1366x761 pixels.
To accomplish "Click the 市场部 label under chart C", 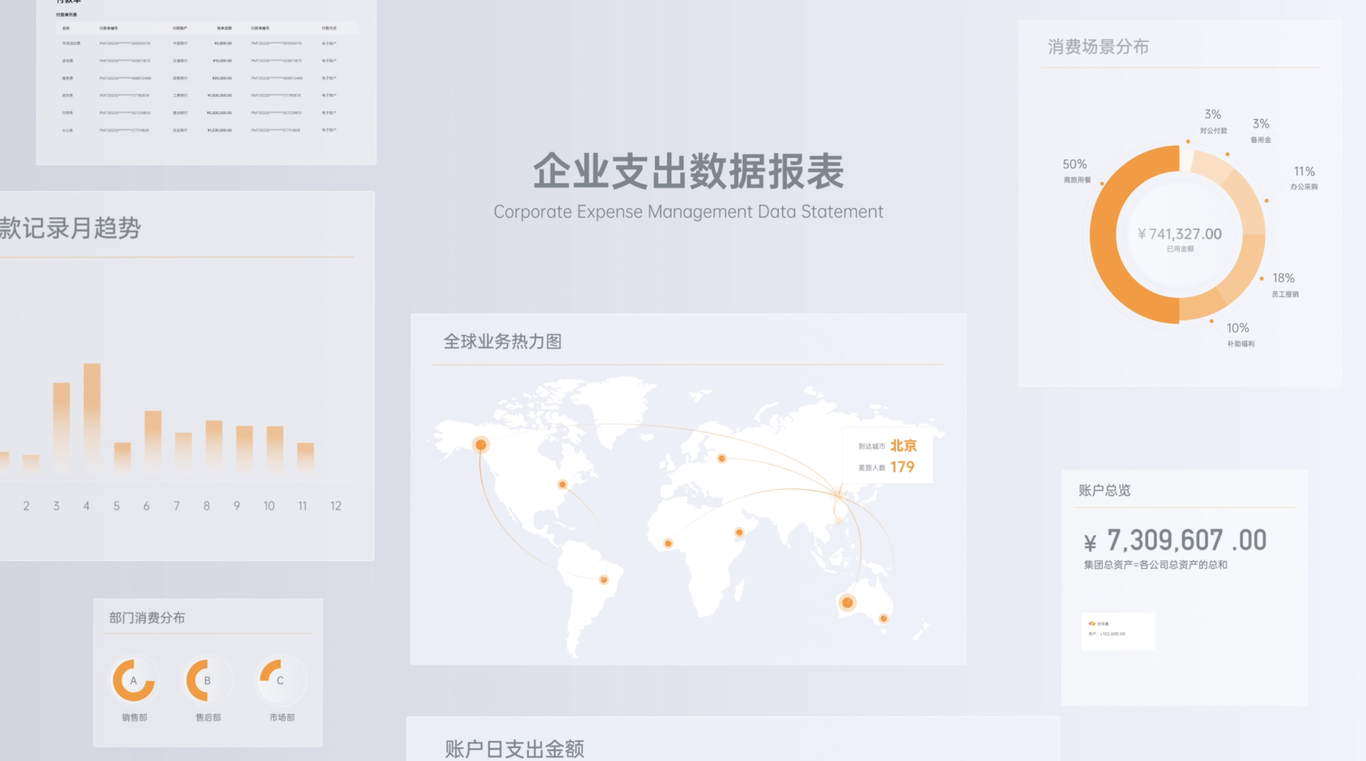I will point(282,717).
